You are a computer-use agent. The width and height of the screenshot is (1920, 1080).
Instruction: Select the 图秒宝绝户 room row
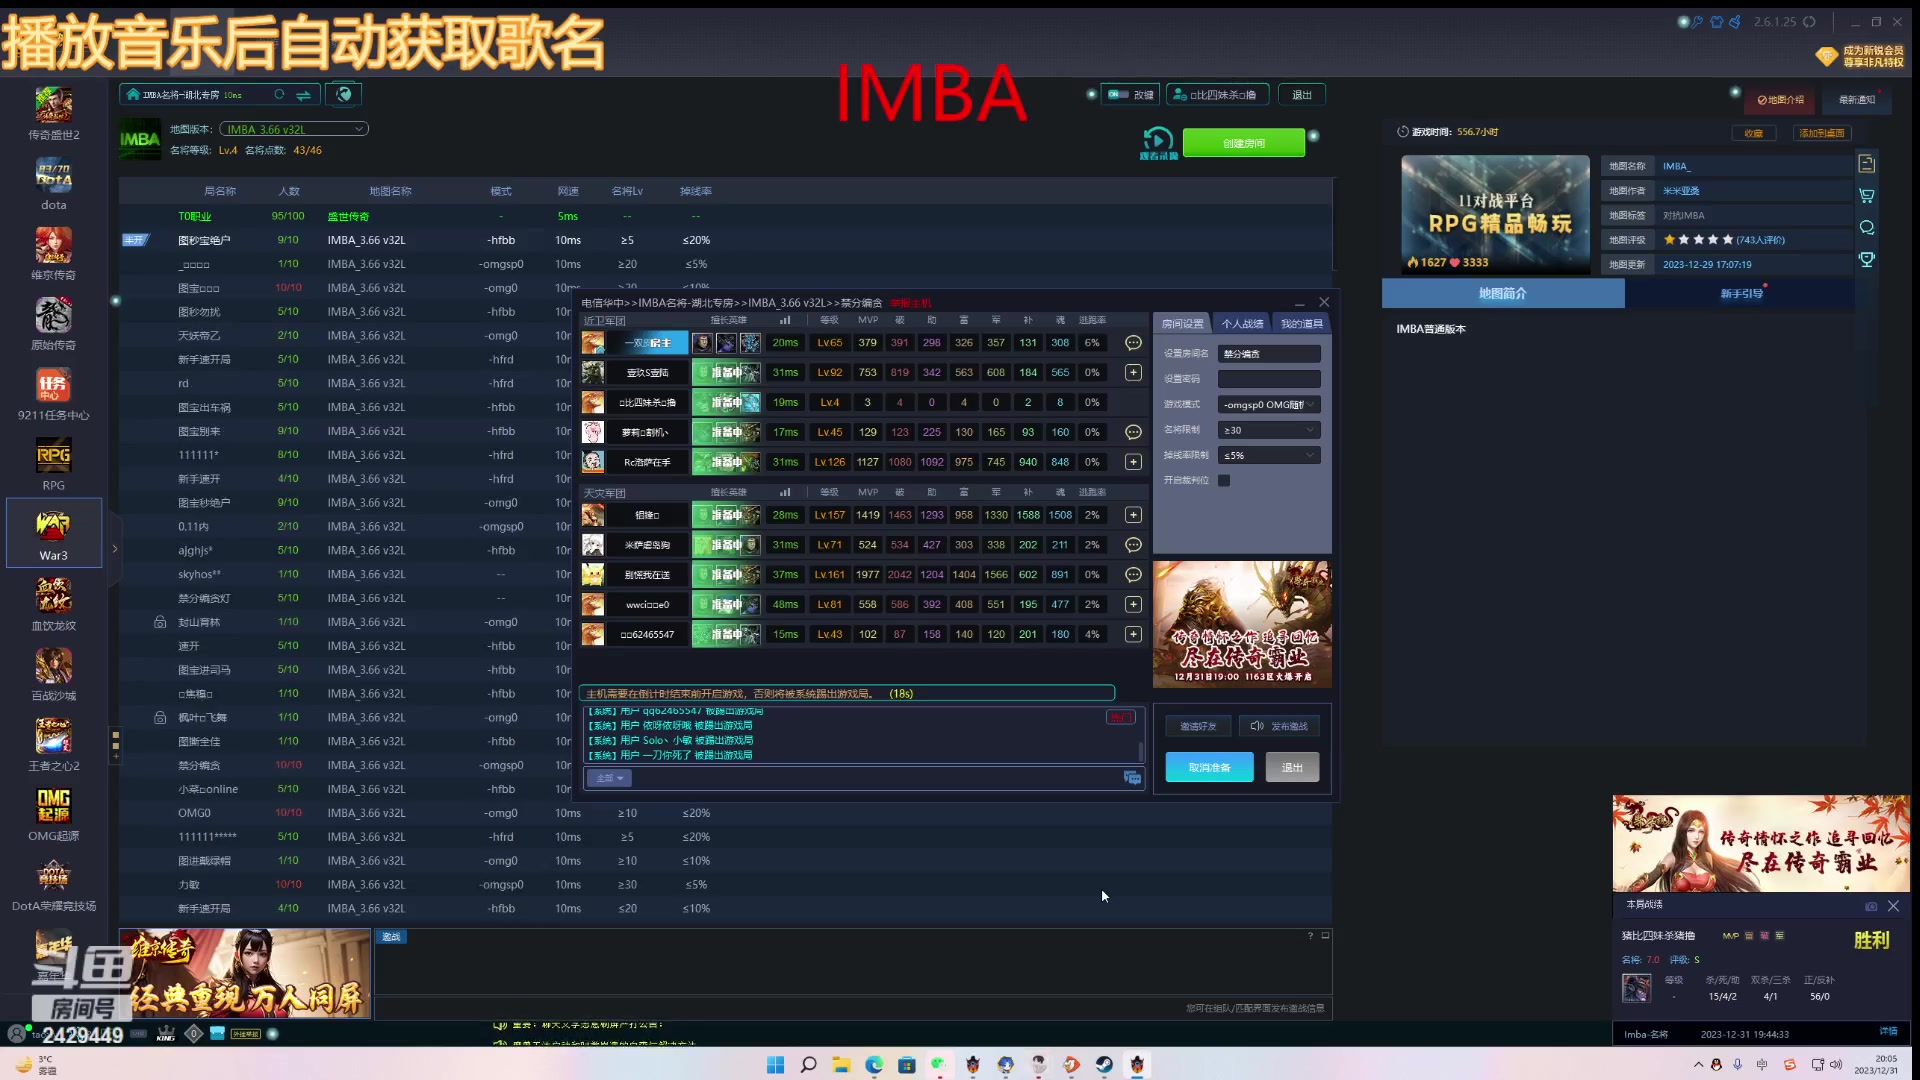click(x=726, y=240)
